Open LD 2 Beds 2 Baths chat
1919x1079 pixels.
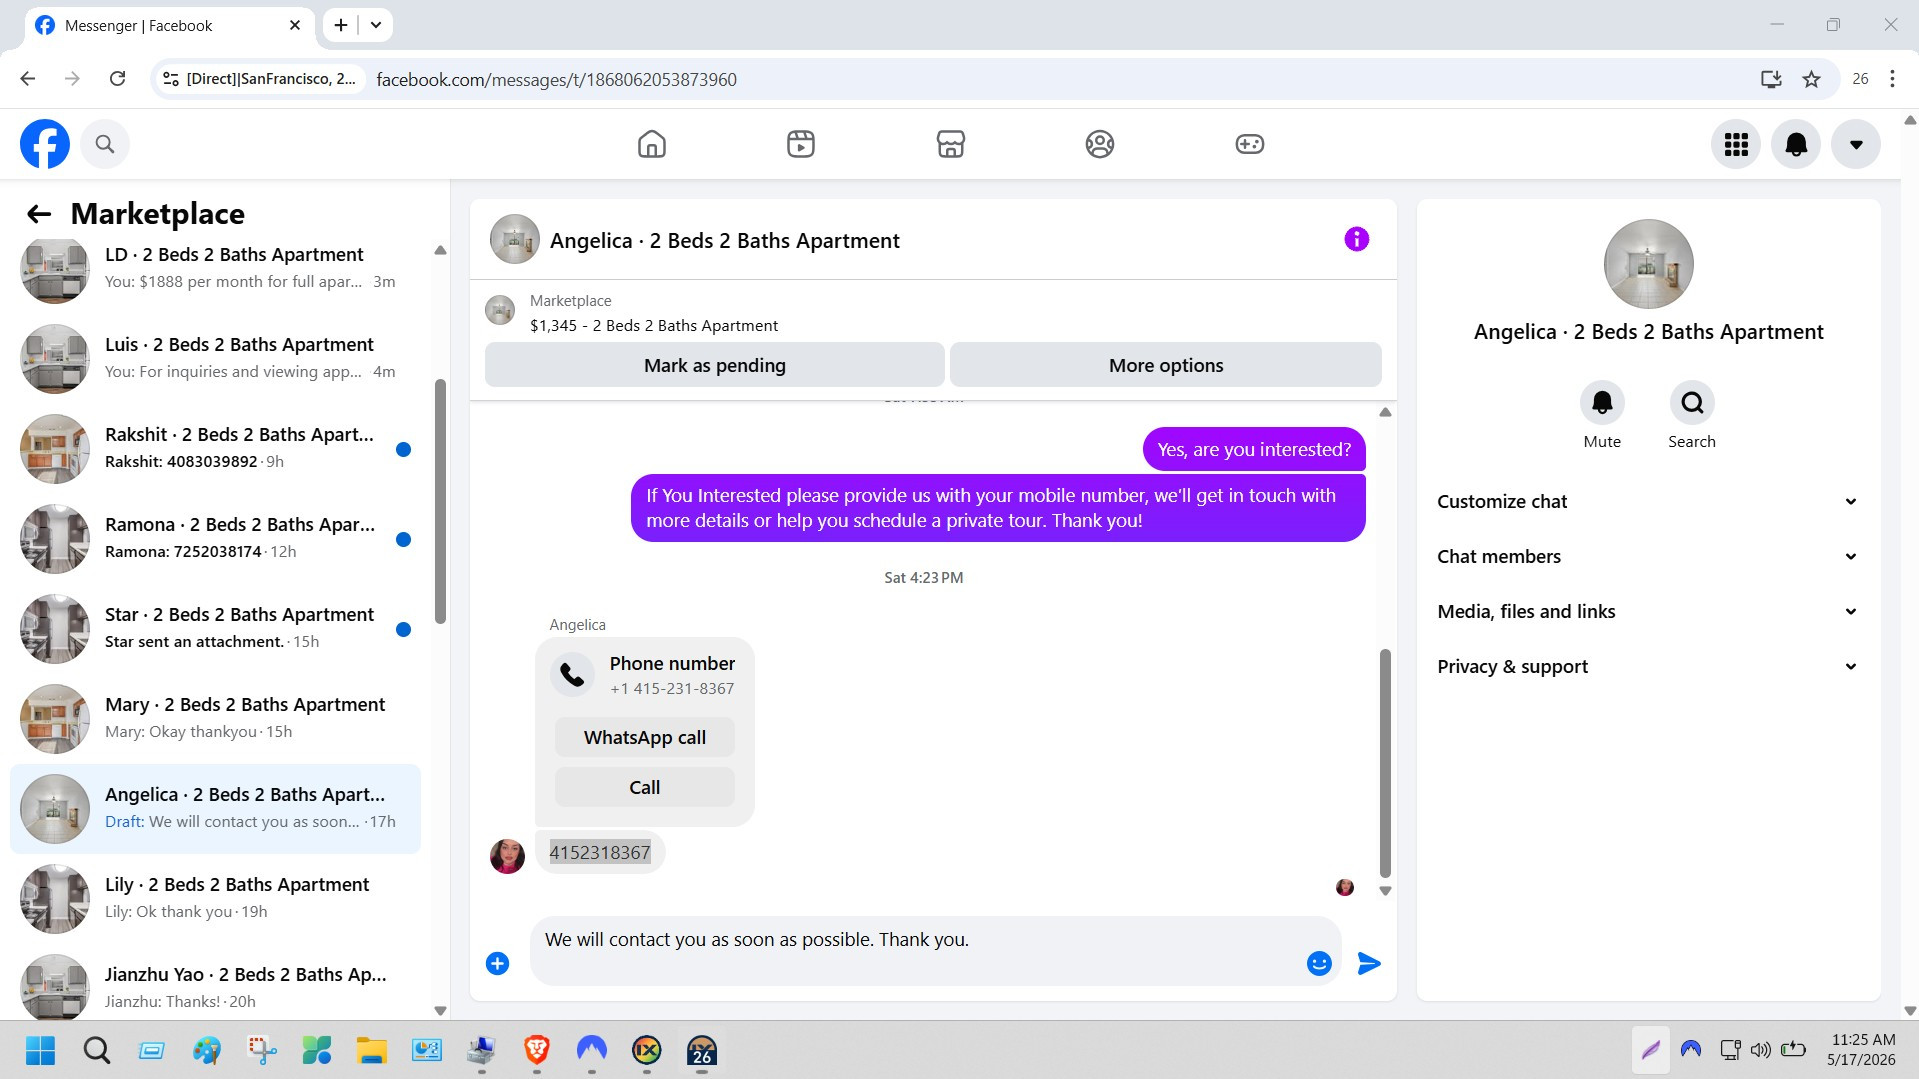215,268
